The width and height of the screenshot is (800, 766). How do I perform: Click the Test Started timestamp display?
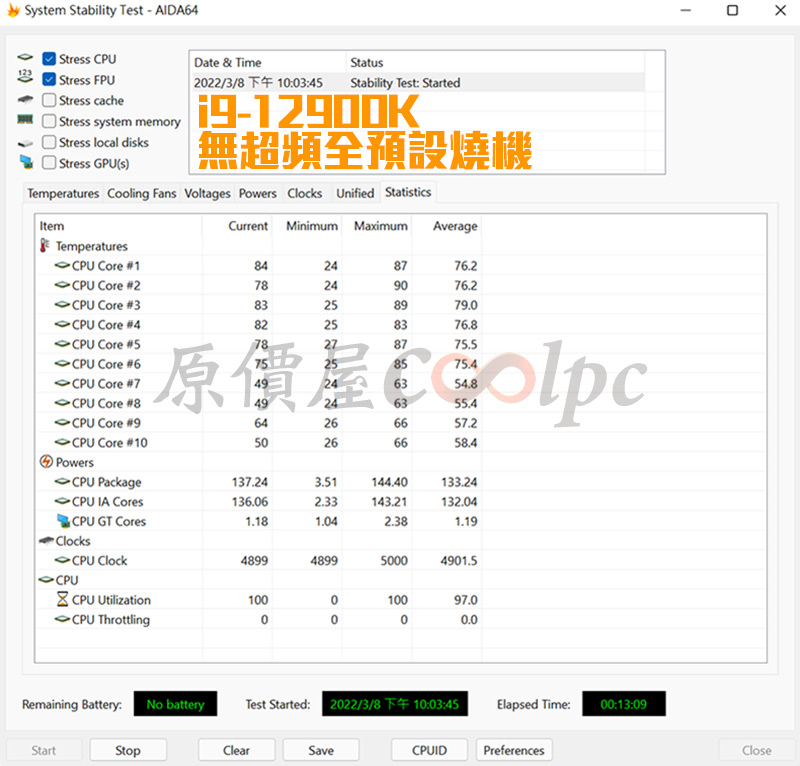click(394, 704)
